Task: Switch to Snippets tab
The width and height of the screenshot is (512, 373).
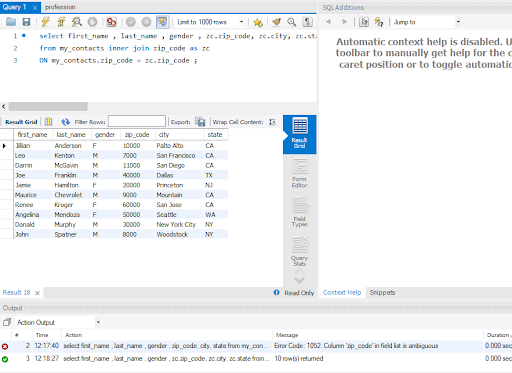Action: pos(382,293)
